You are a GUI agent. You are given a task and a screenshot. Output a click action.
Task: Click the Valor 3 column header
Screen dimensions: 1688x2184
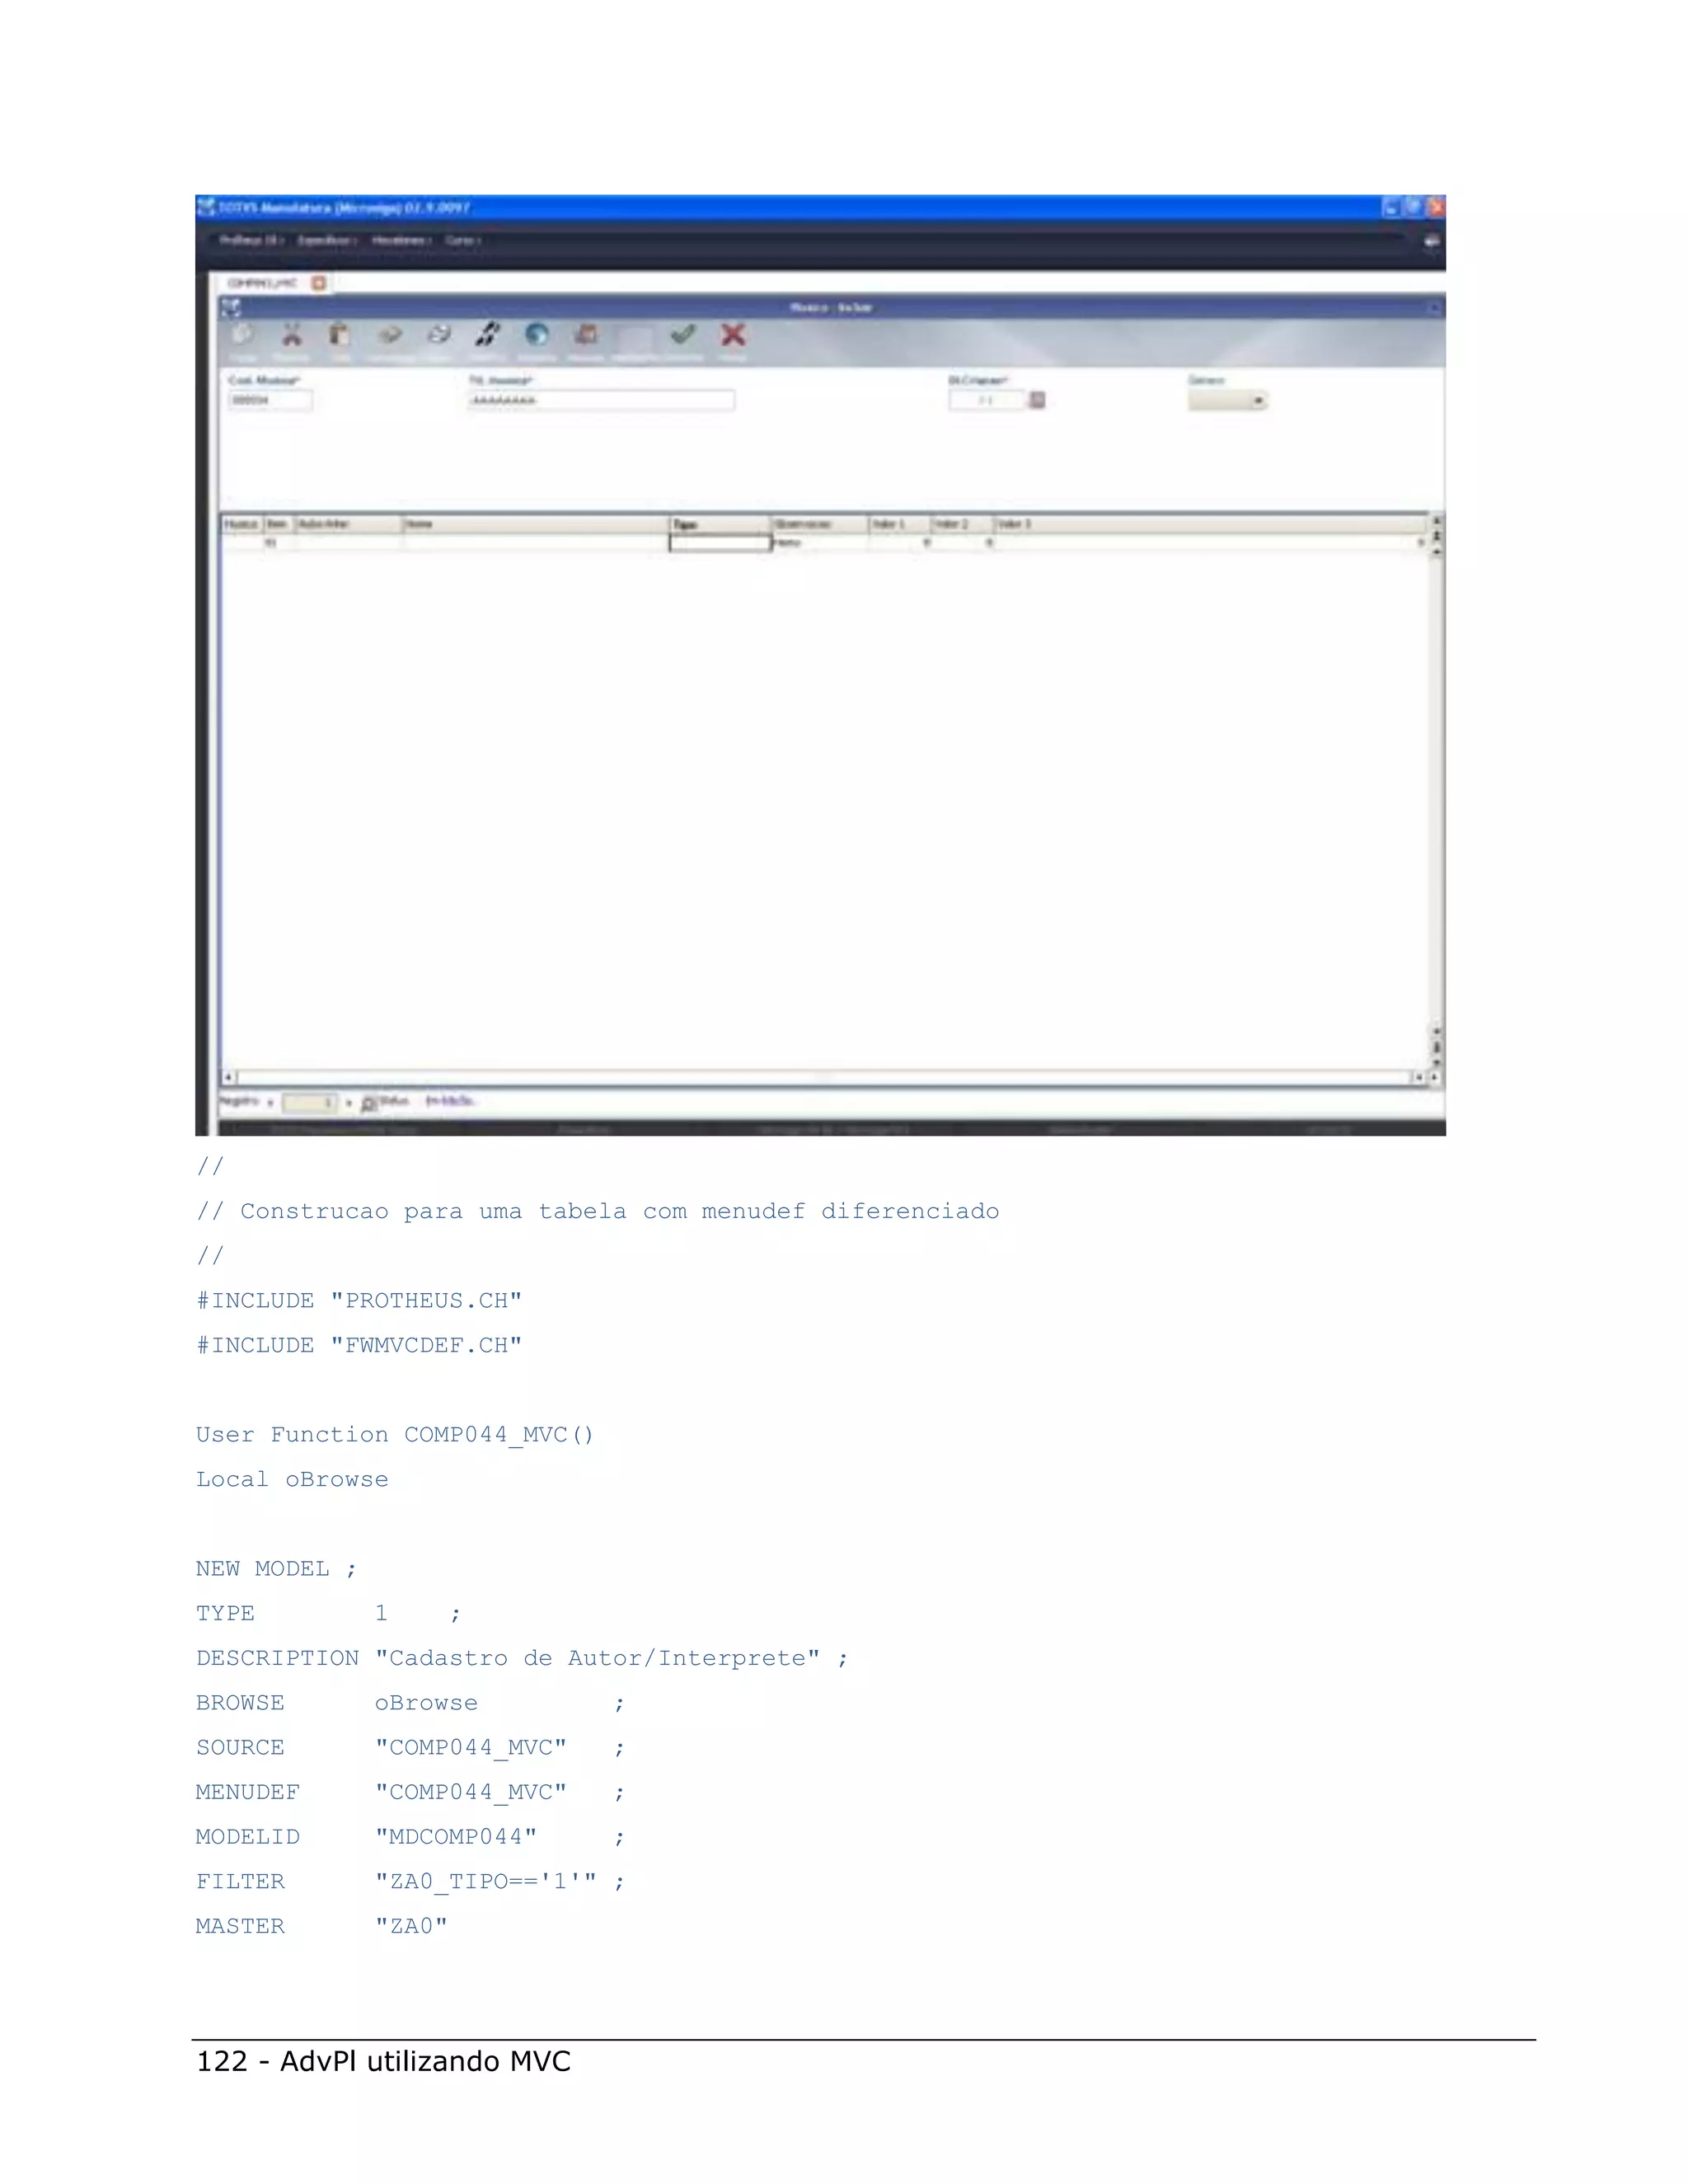coord(1210,524)
